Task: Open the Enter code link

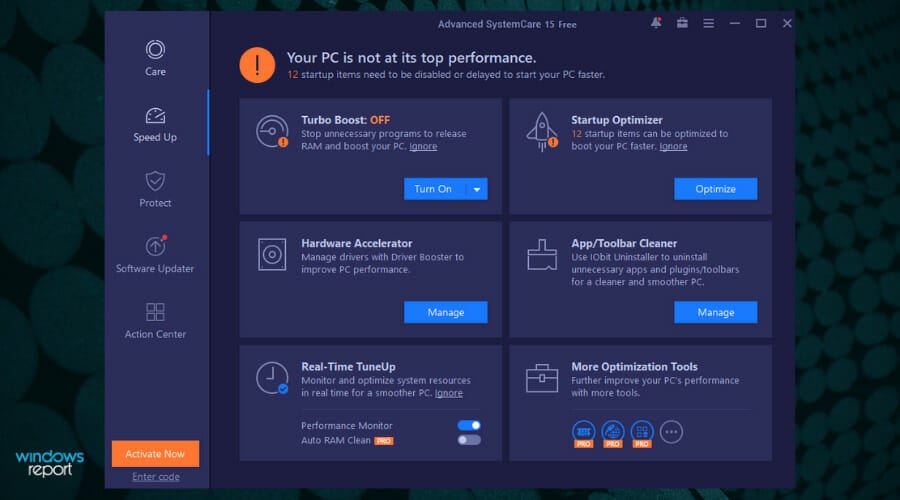Action: pyautogui.click(x=156, y=476)
